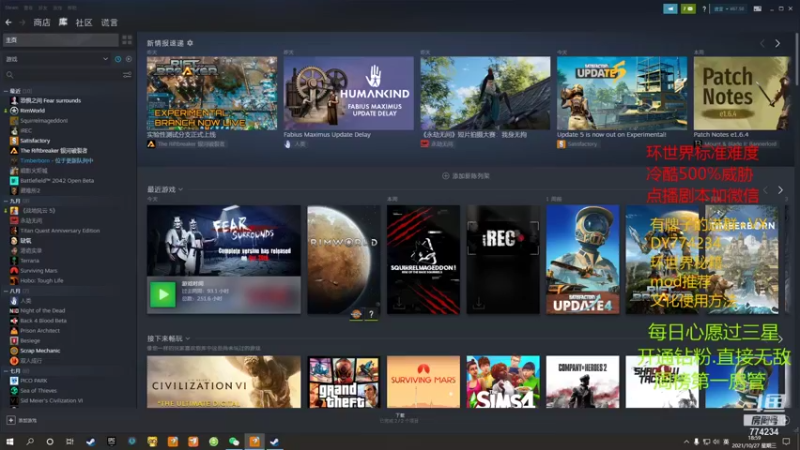
Task: Toggle ready-to-play games filter
Action: (129, 59)
